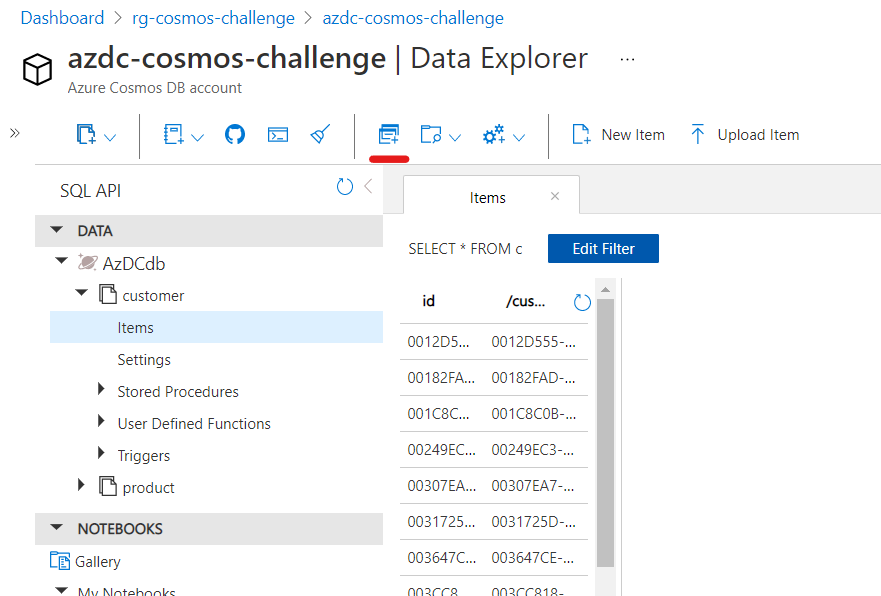The height and width of the screenshot is (596, 881).
Task: Click the Edit Filter button
Action: 603,248
